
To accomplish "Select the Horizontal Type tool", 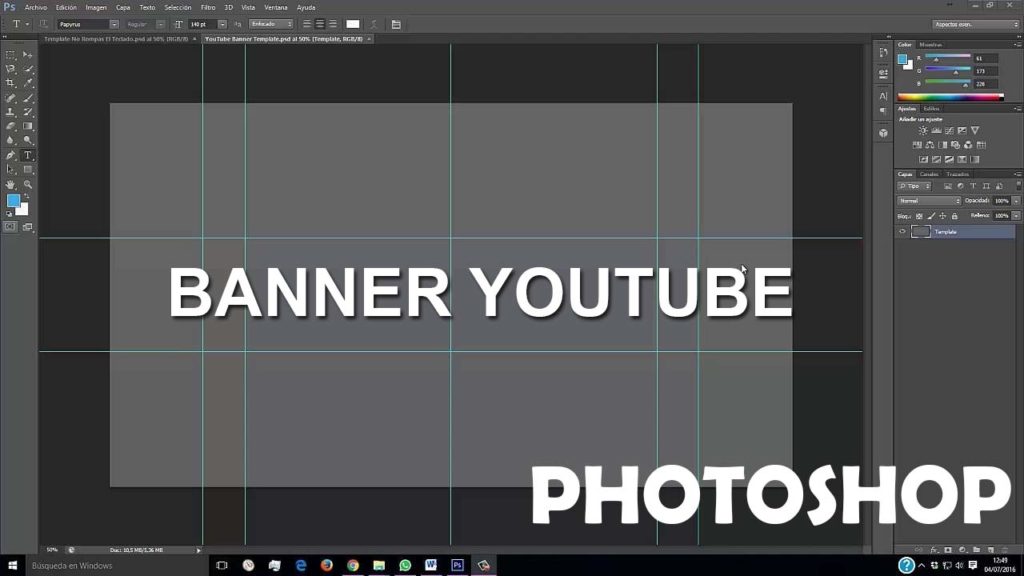I will (27, 155).
